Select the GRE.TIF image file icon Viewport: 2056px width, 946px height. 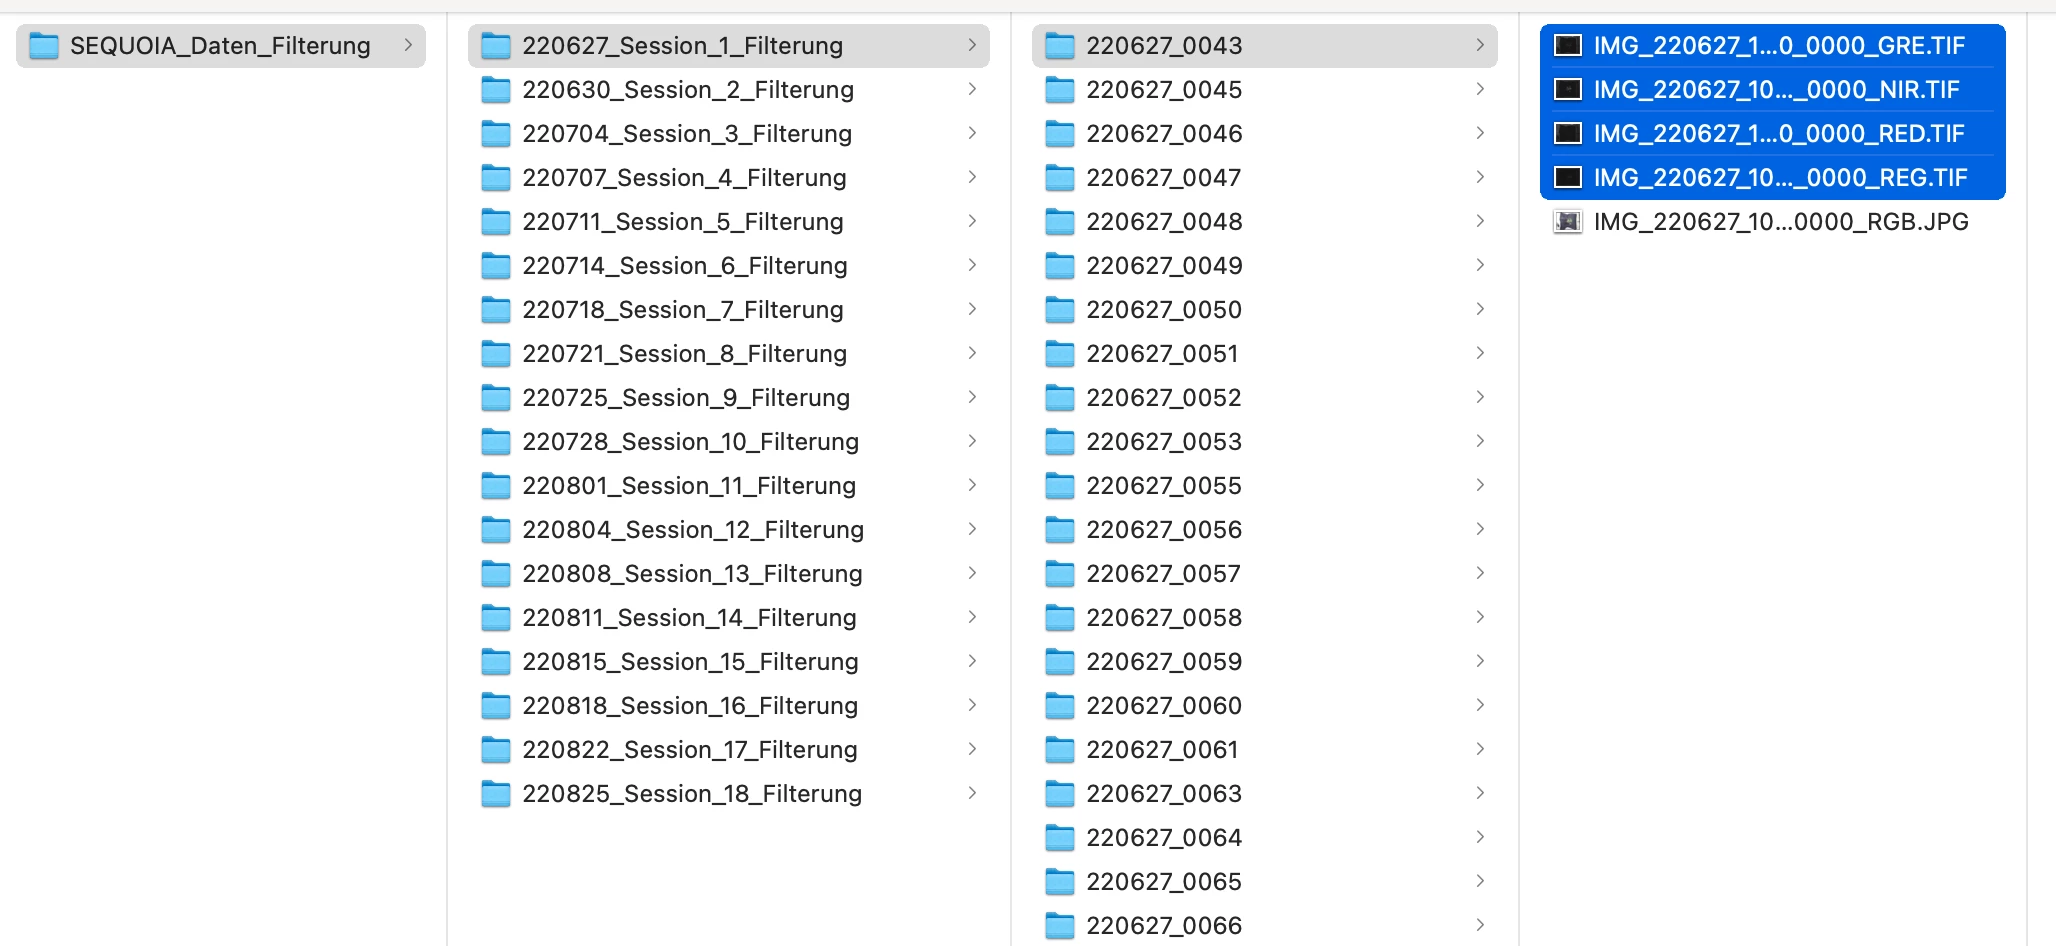pyautogui.click(x=1567, y=46)
